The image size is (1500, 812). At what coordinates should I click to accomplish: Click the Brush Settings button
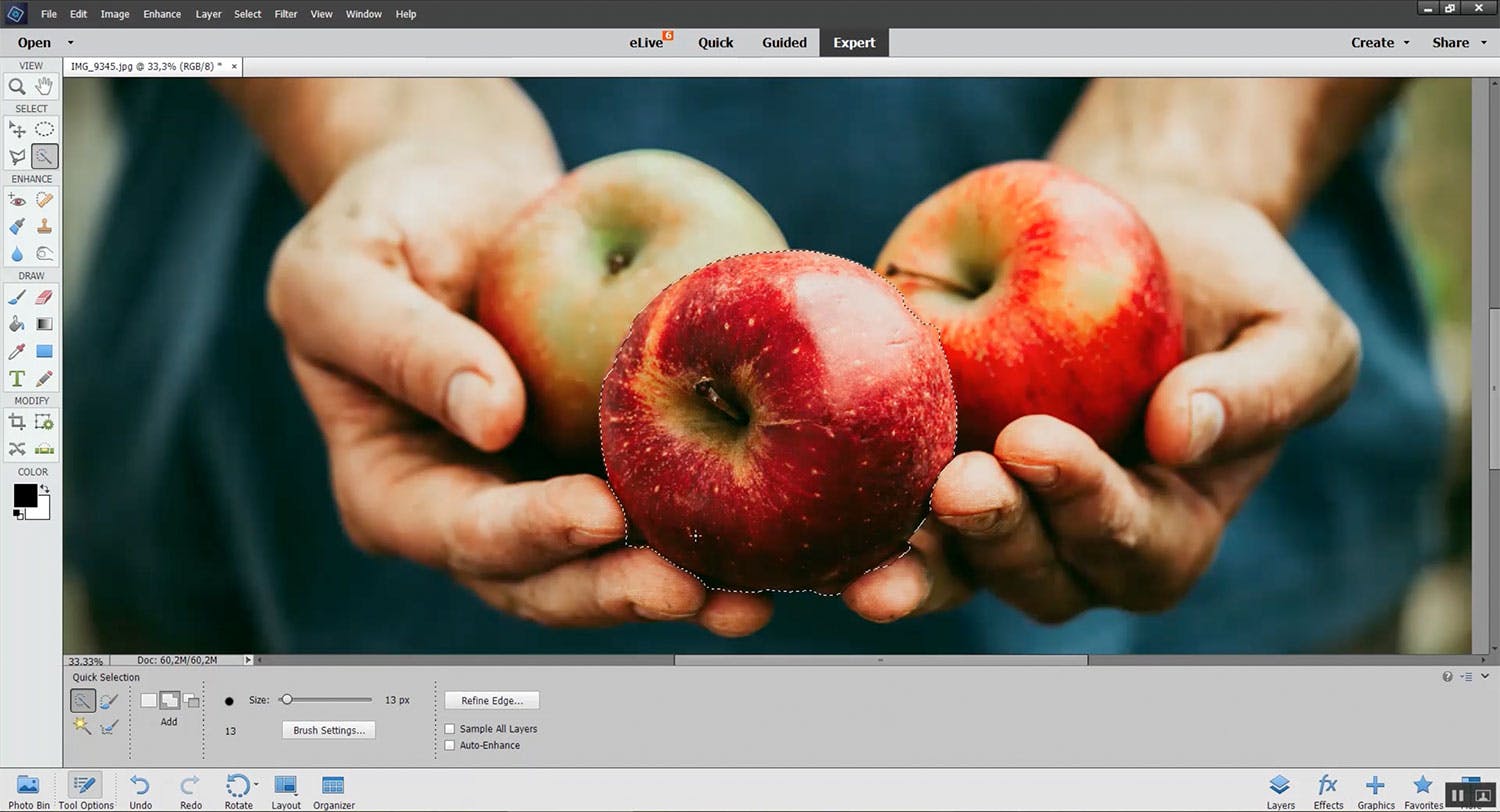click(x=329, y=730)
